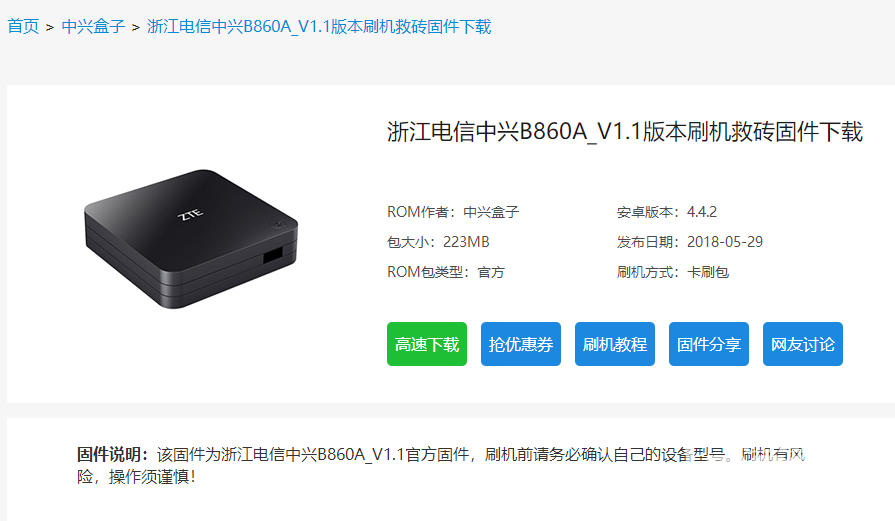Image resolution: width=895 pixels, height=521 pixels.
Task: Click the ROM包类型 官方 entry
Action: pos(446,272)
